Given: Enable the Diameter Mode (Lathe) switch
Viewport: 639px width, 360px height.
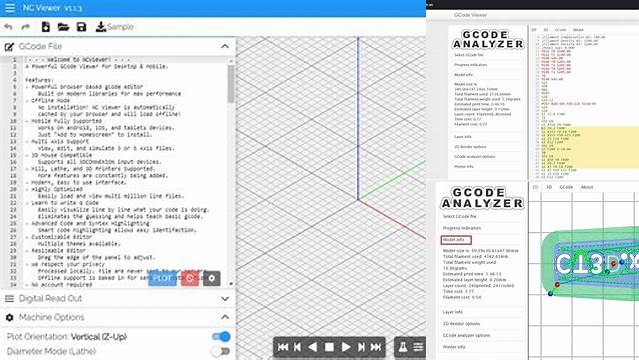Looking at the screenshot, I should tap(221, 351).
